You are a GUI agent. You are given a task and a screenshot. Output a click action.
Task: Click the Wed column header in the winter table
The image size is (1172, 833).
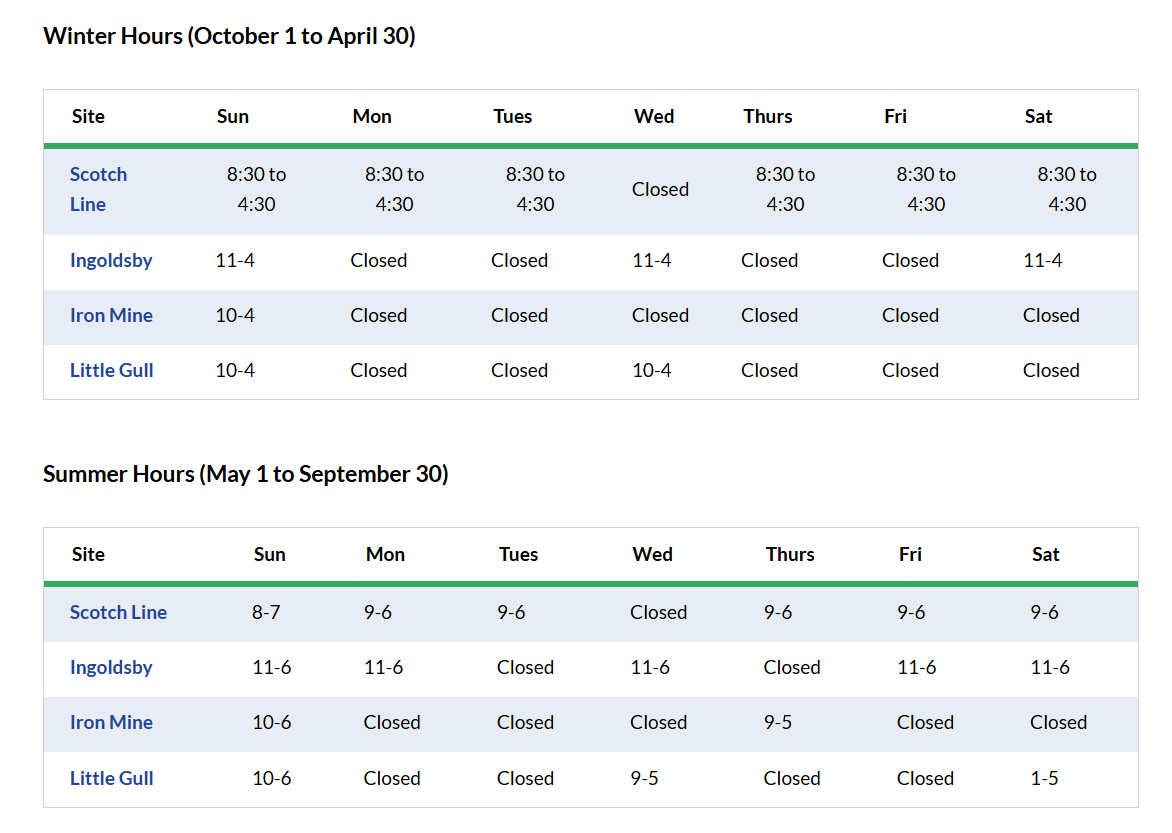[x=654, y=117]
